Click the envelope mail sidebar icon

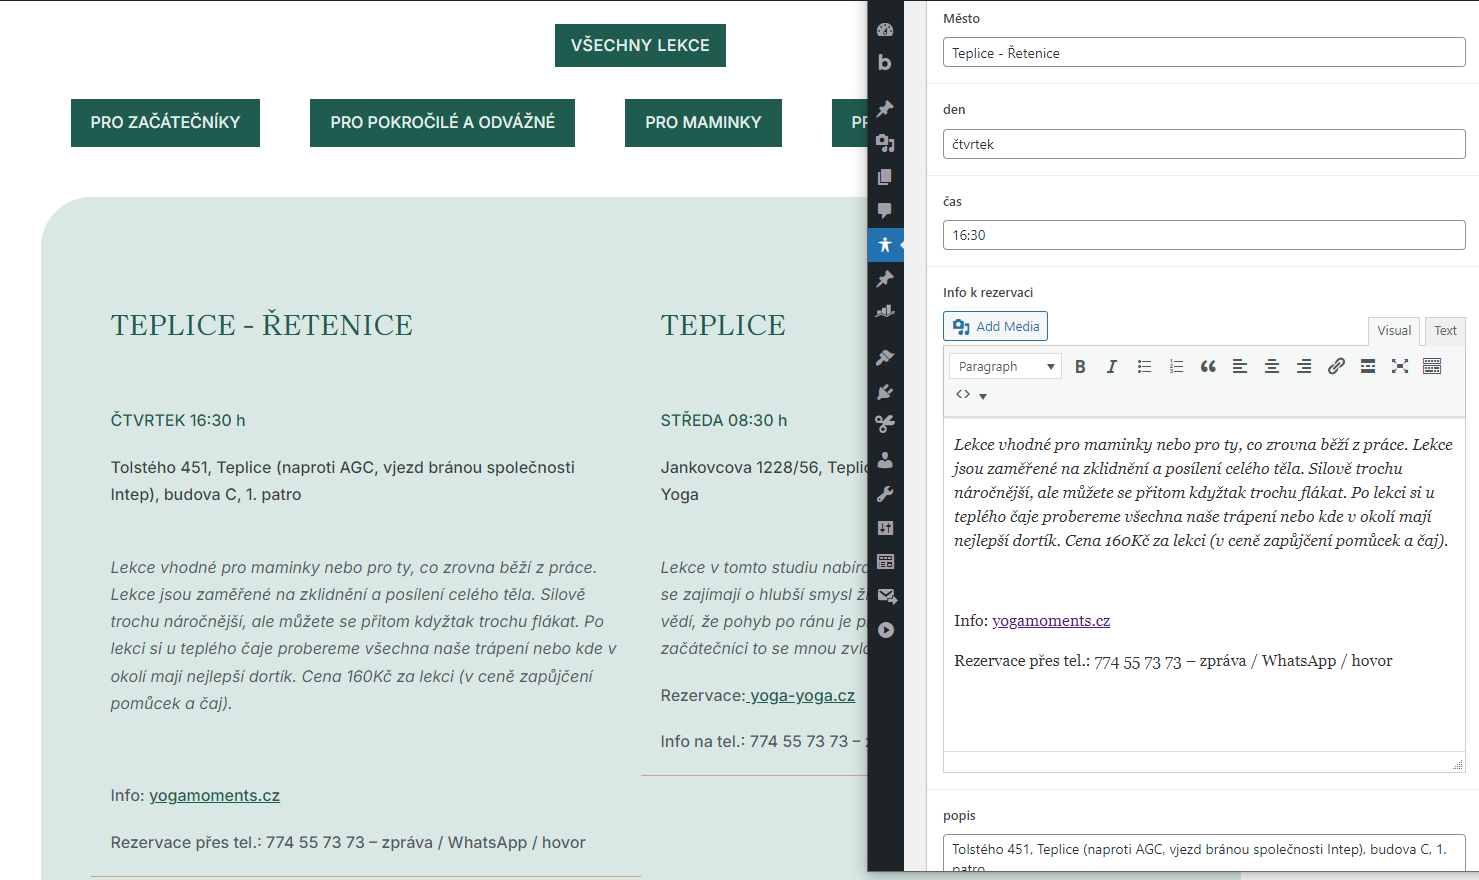pos(886,596)
